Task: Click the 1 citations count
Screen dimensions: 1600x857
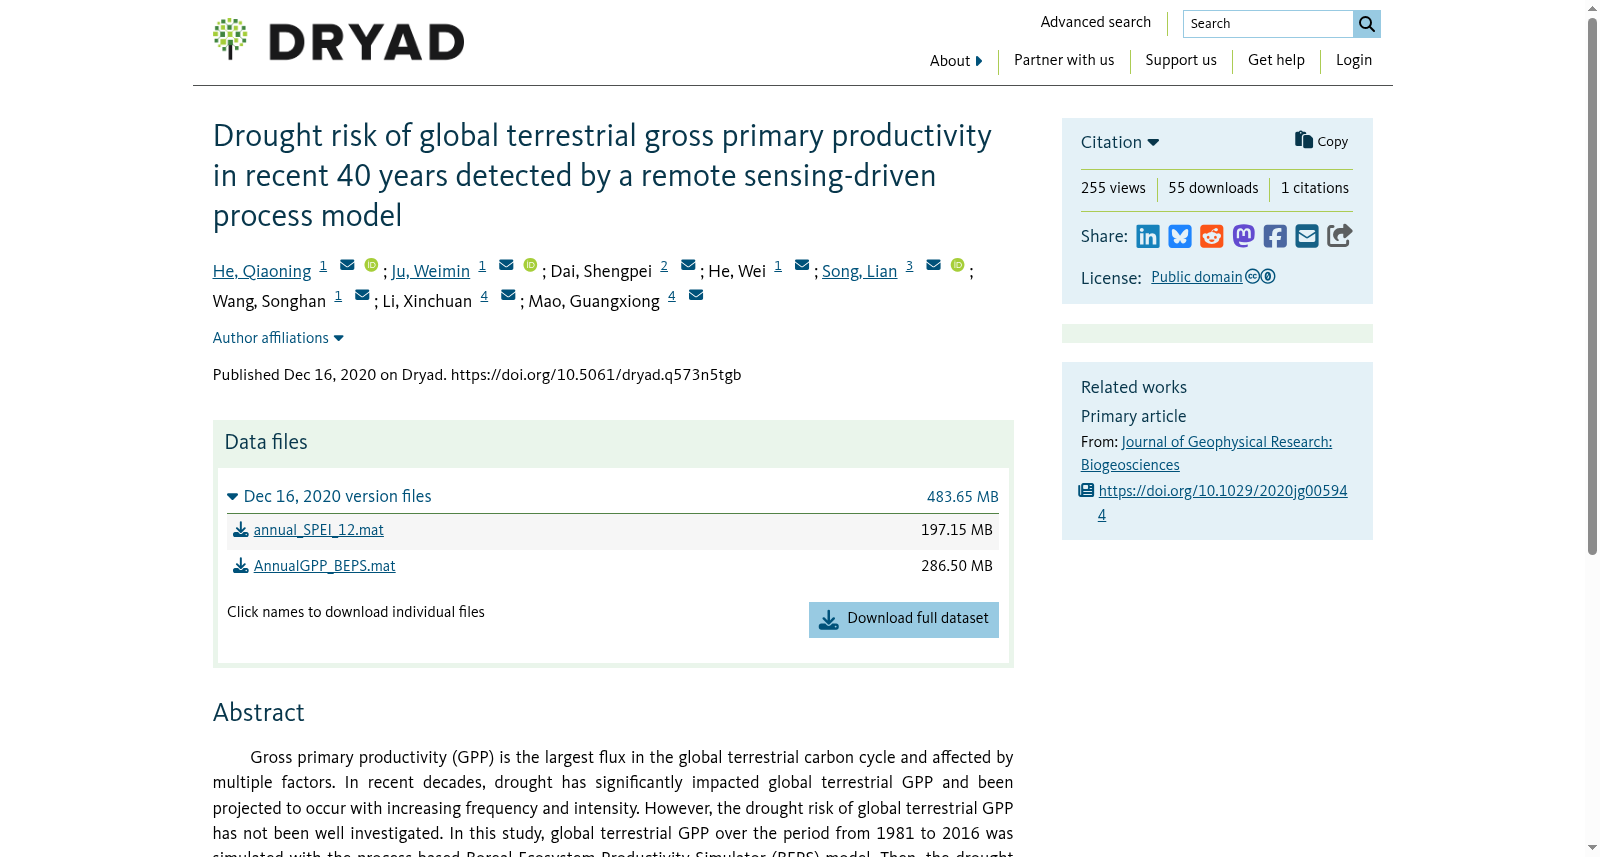Action: pos(1315,188)
